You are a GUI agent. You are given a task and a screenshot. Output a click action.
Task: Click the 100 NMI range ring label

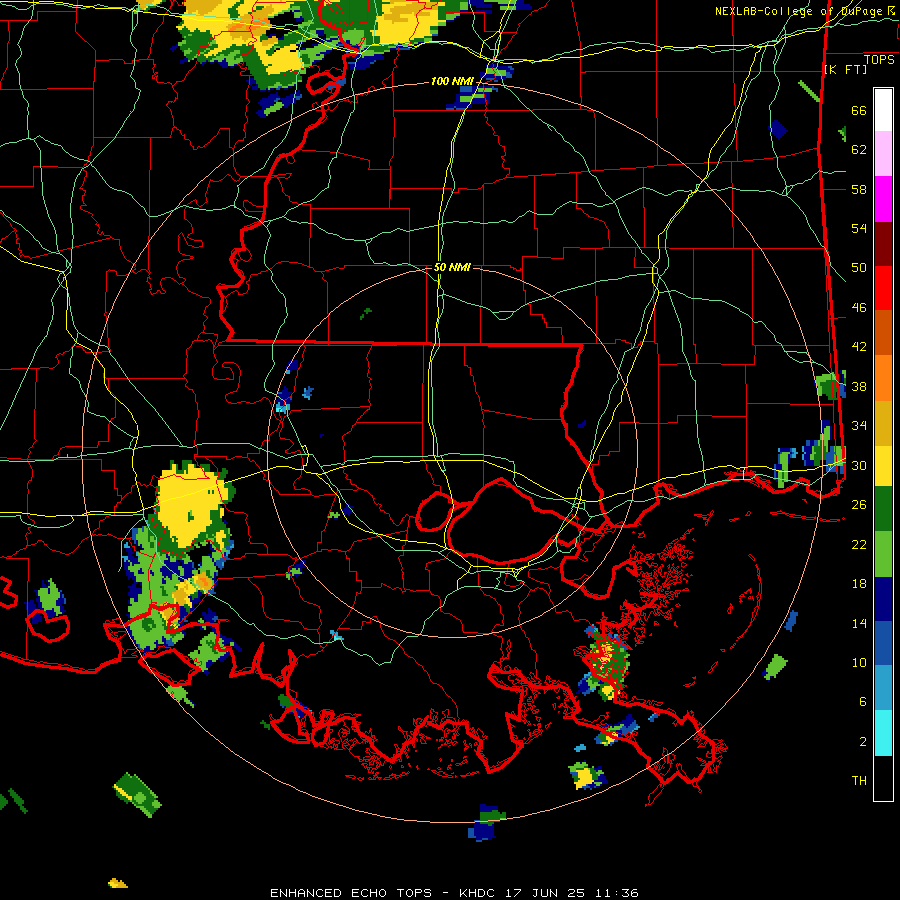click(452, 81)
